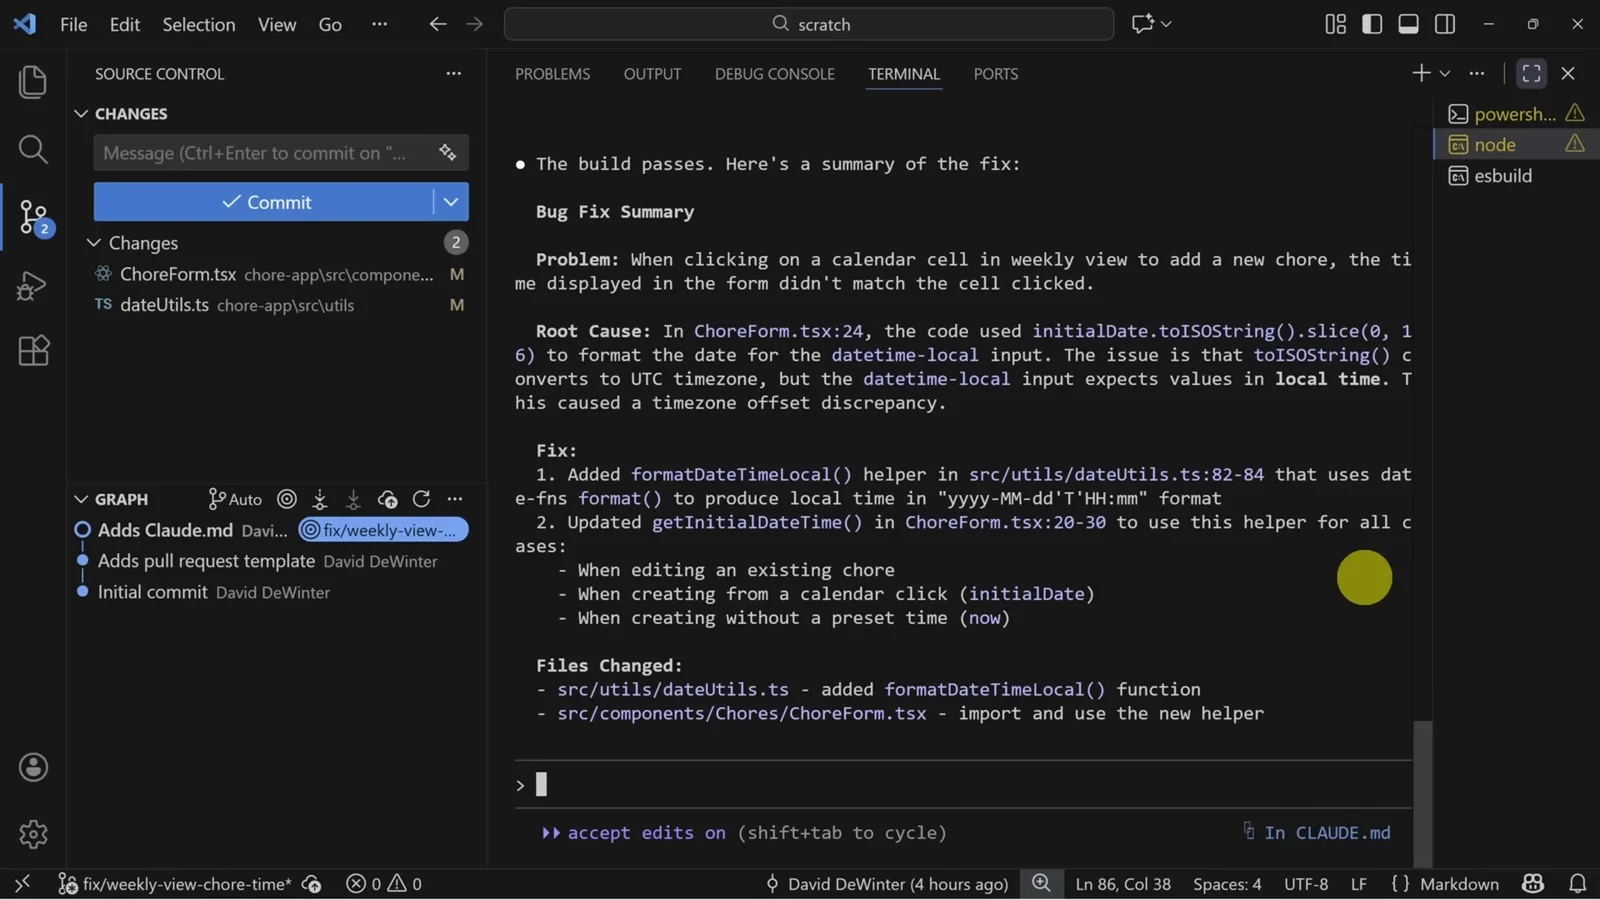Open Graph section more actions ellipsis
This screenshot has height=900, width=1600.
[455, 499]
